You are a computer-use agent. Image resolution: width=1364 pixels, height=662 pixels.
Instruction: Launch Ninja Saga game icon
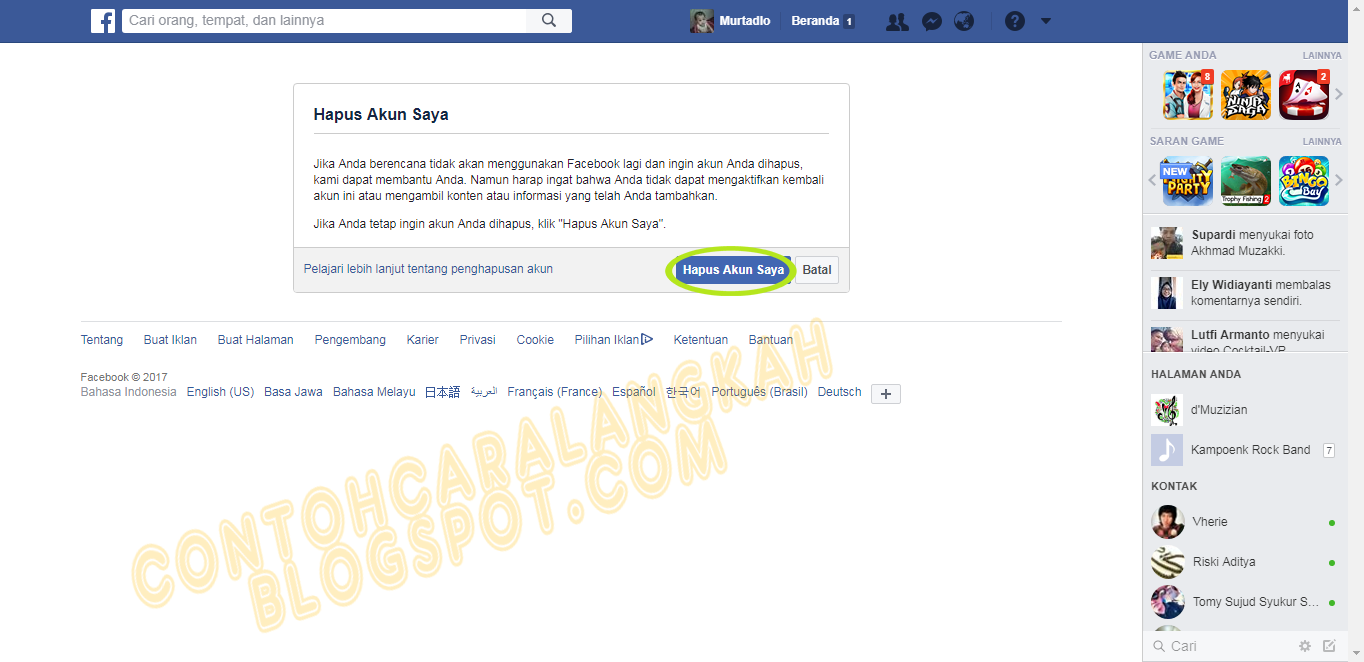(x=1246, y=95)
